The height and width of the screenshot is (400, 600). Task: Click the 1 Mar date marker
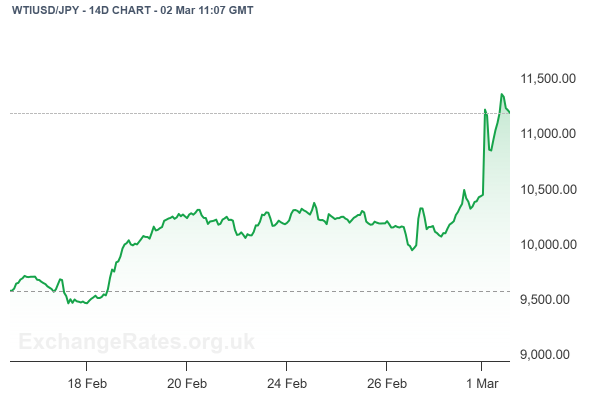[485, 383]
